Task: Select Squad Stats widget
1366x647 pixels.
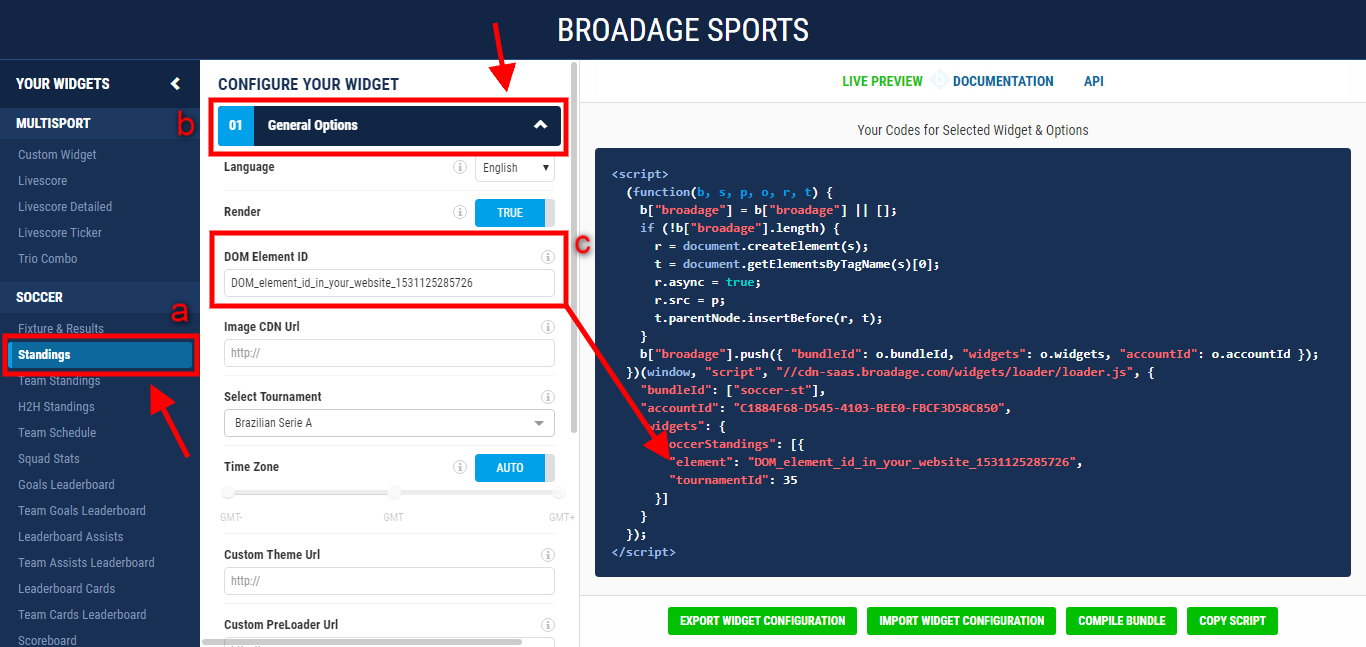Action: (49, 459)
